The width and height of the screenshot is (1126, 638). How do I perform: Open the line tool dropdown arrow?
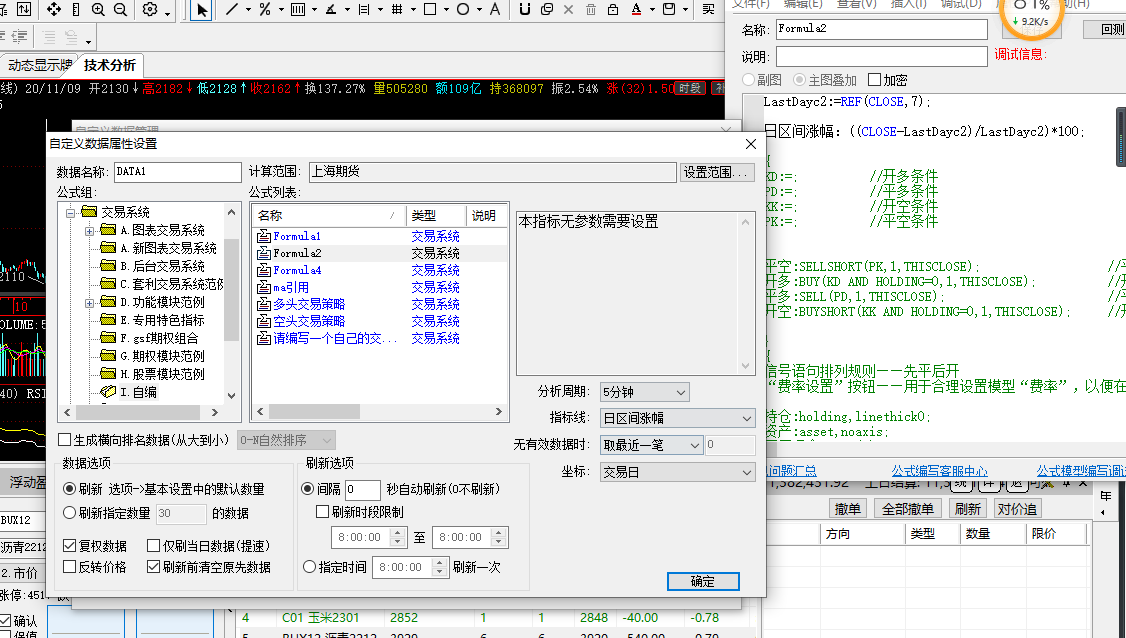(x=248, y=10)
